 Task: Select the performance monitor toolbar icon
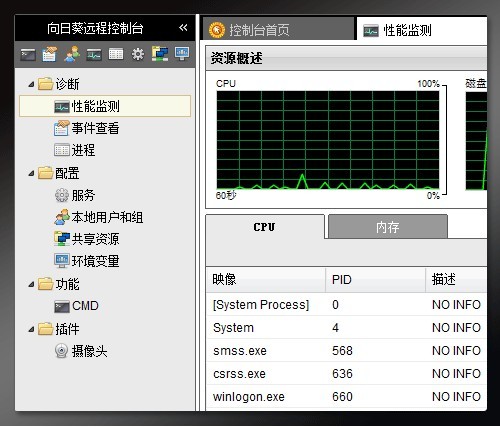coord(94,55)
